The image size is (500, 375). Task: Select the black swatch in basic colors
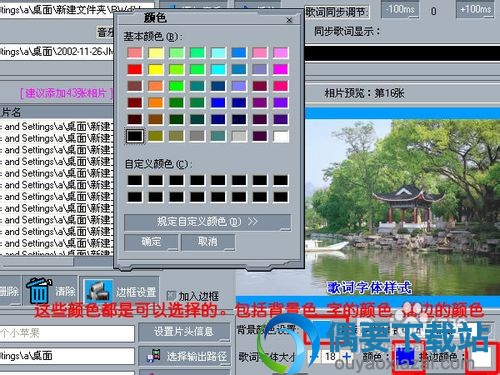click(135, 136)
